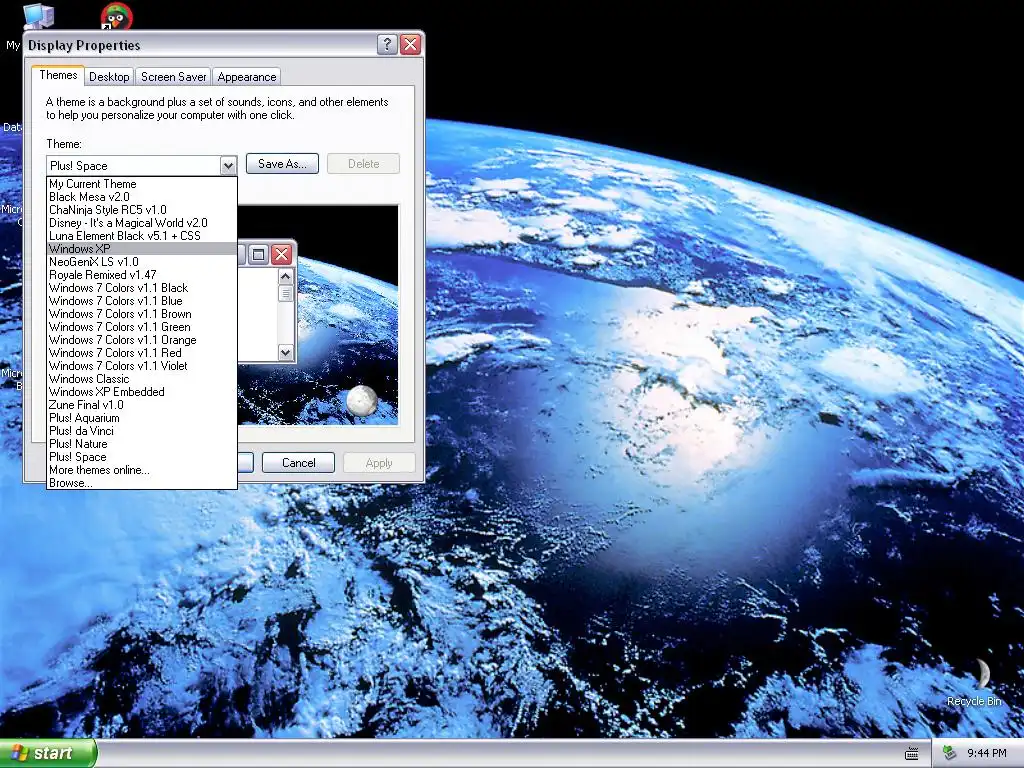Select My Current Theme from list

point(142,184)
